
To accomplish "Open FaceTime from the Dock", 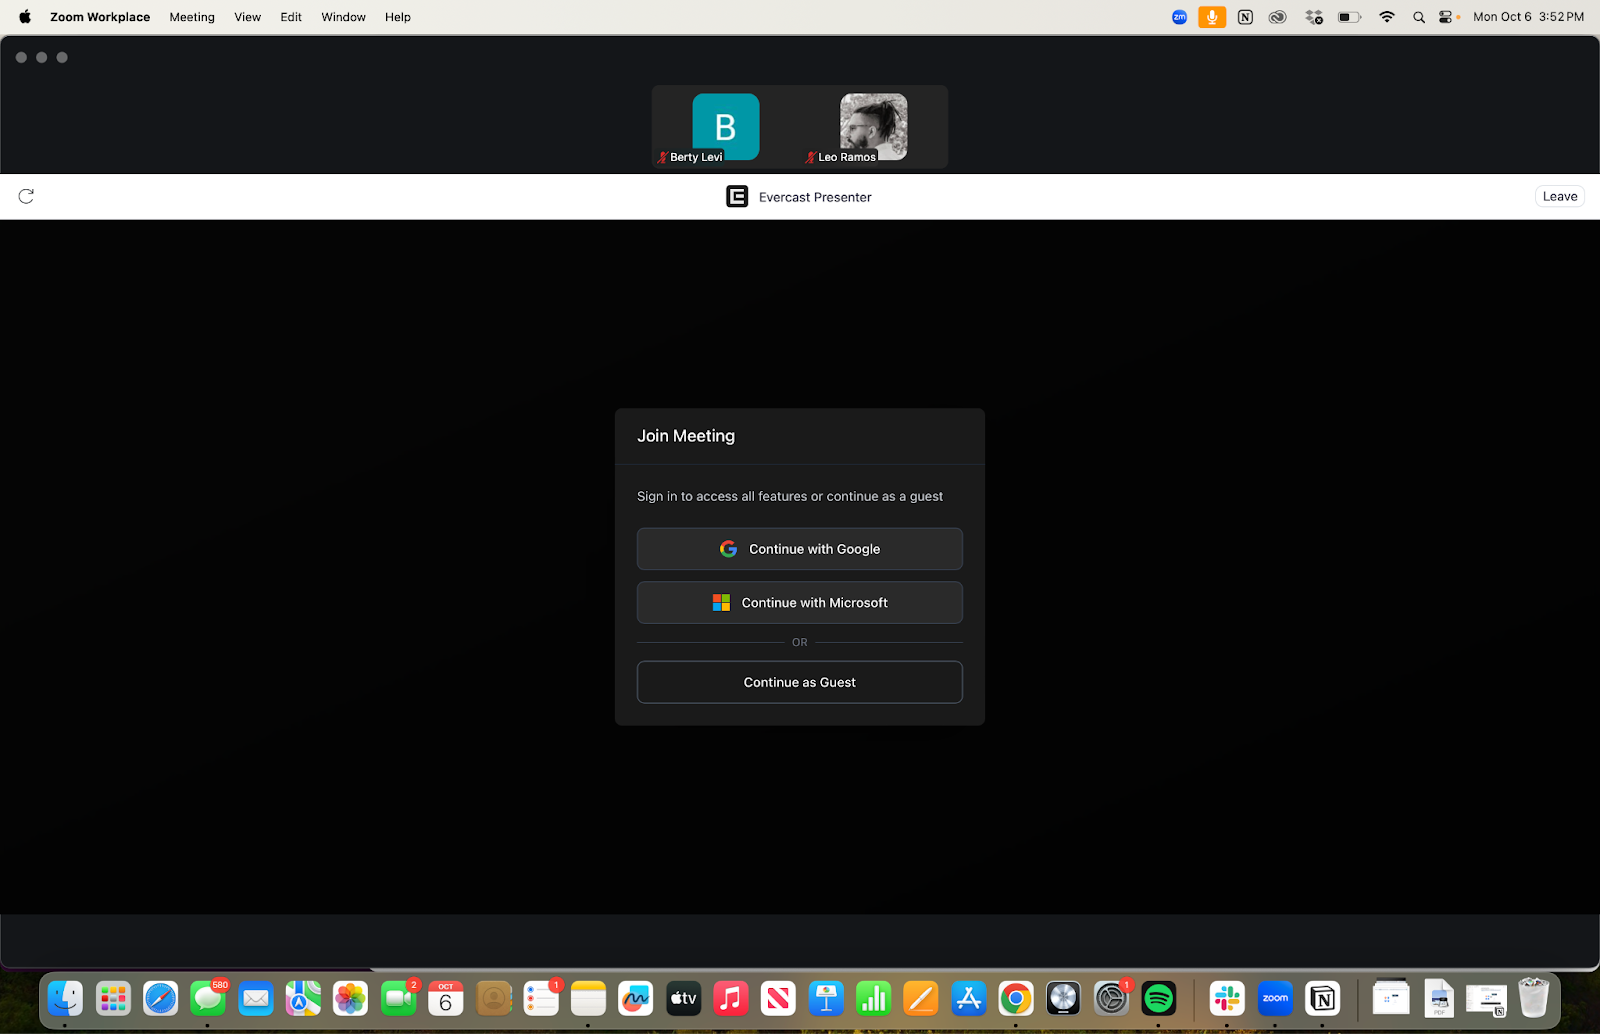I will (x=398, y=998).
